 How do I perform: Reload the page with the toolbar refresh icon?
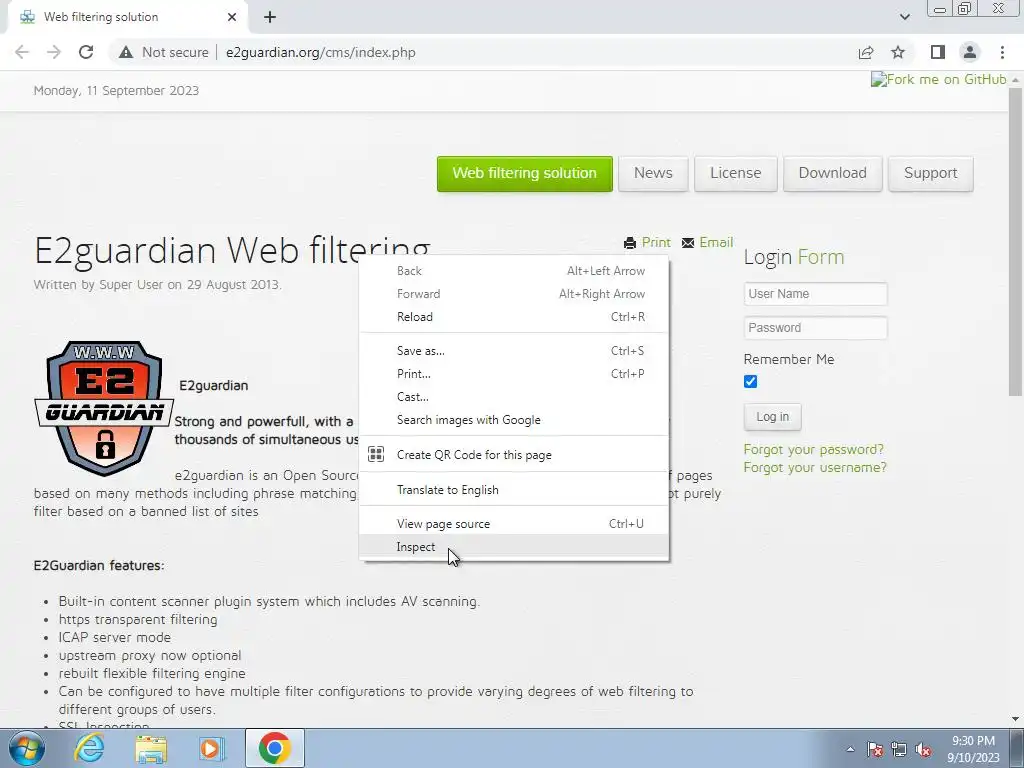pyautogui.click(x=86, y=52)
